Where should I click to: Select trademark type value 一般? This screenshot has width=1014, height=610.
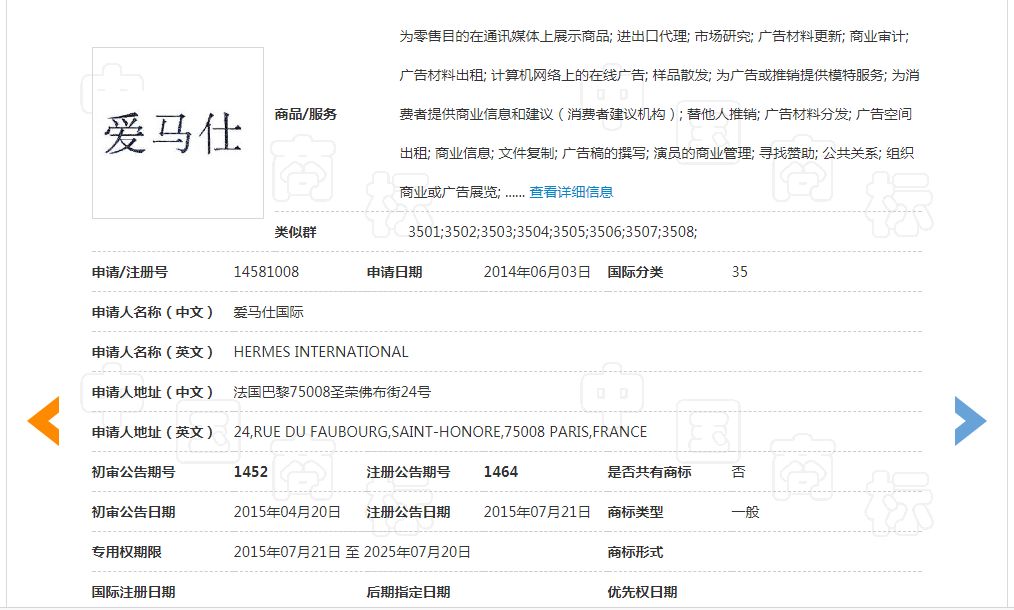(745, 512)
